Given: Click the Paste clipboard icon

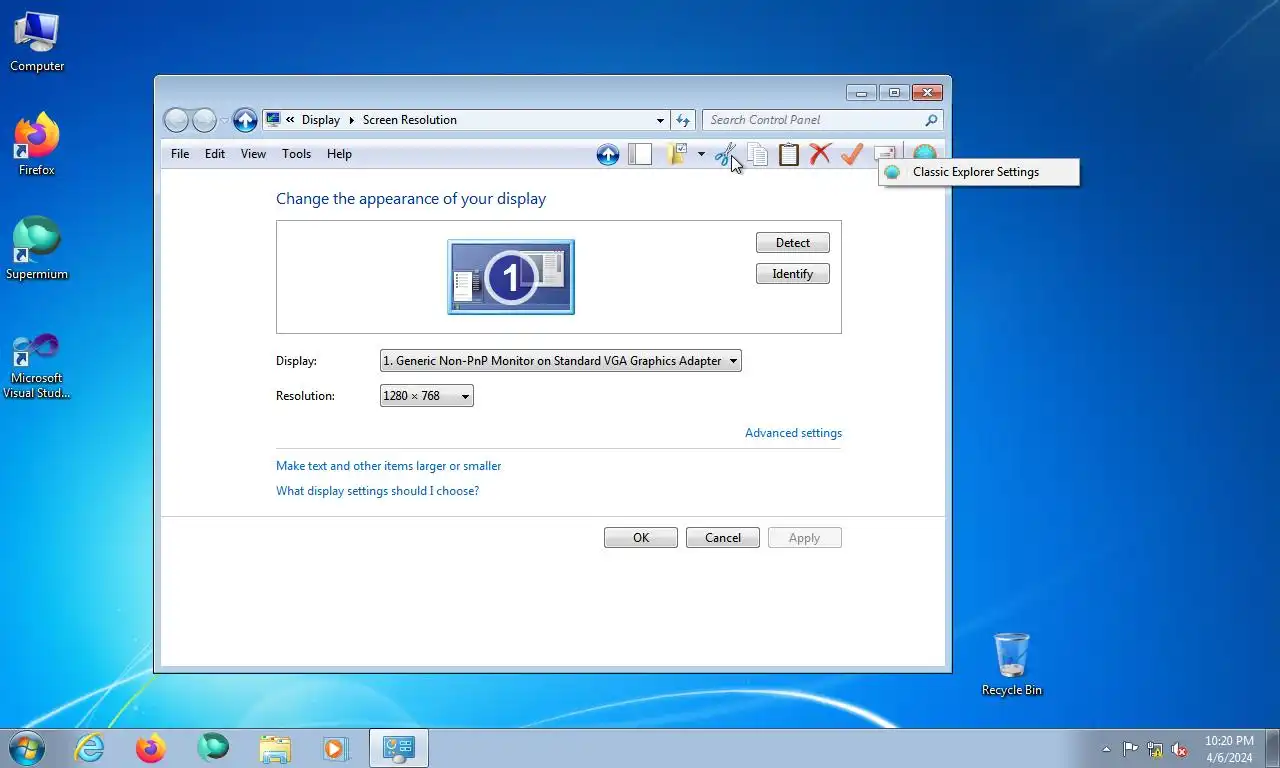Looking at the screenshot, I should pos(789,154).
